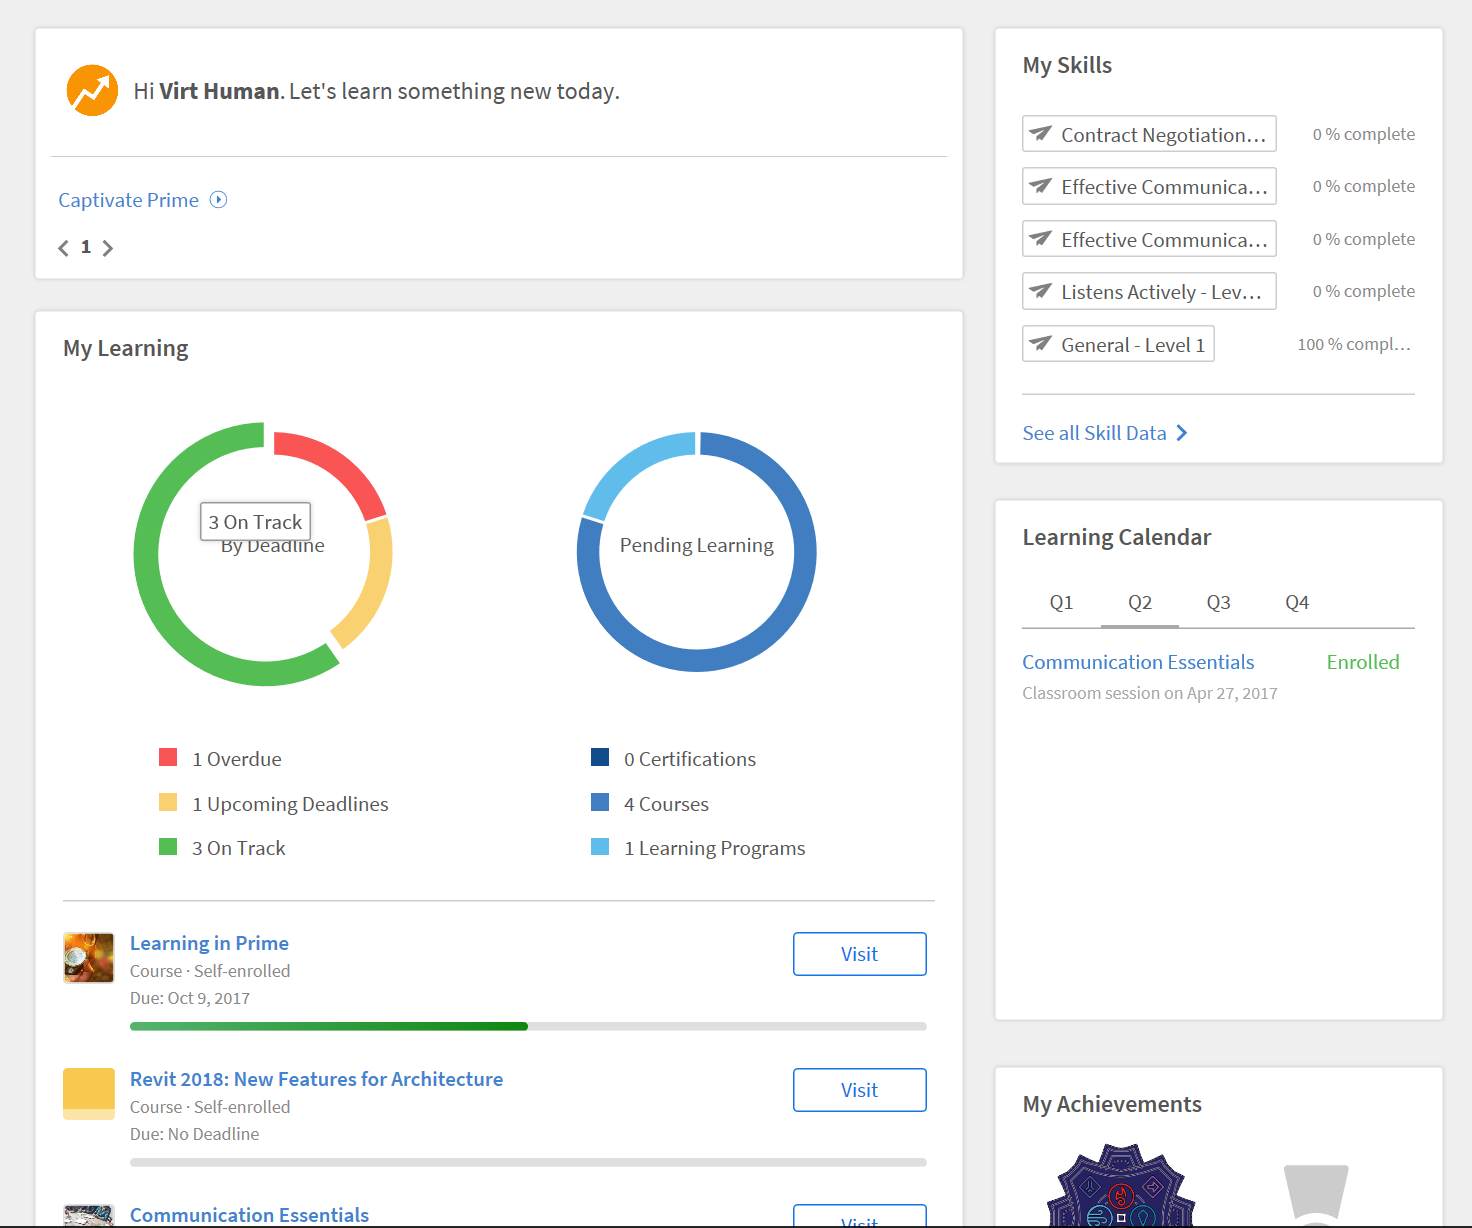Go to previous announcement with left chevron

coord(64,248)
